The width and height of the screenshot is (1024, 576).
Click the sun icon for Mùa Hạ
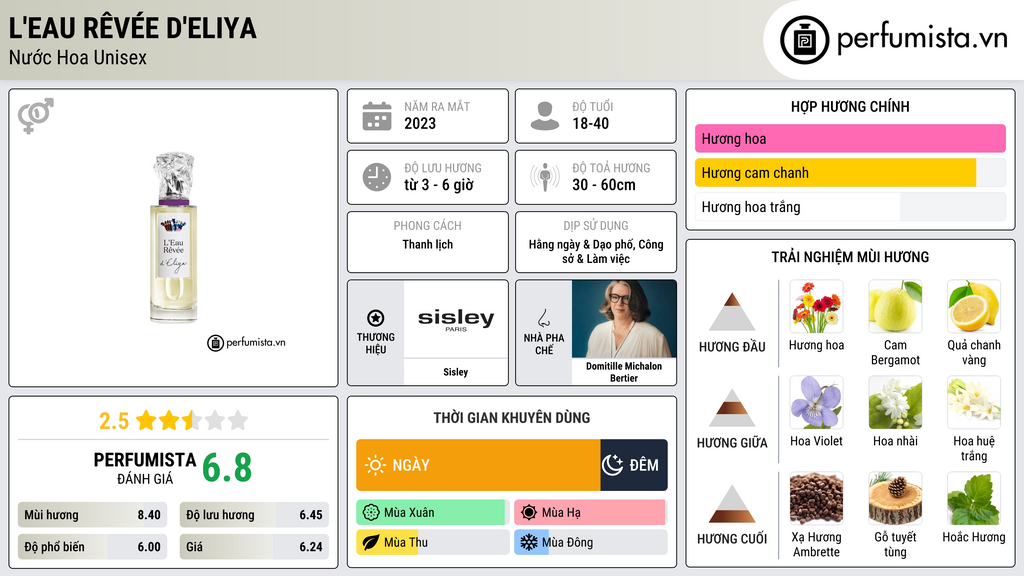point(529,513)
